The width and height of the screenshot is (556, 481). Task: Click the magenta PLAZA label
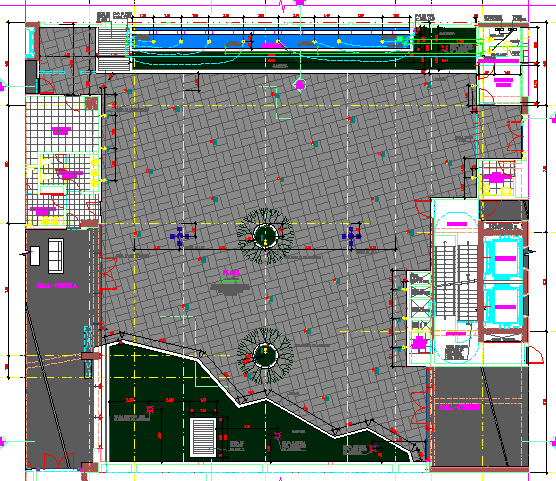232,272
